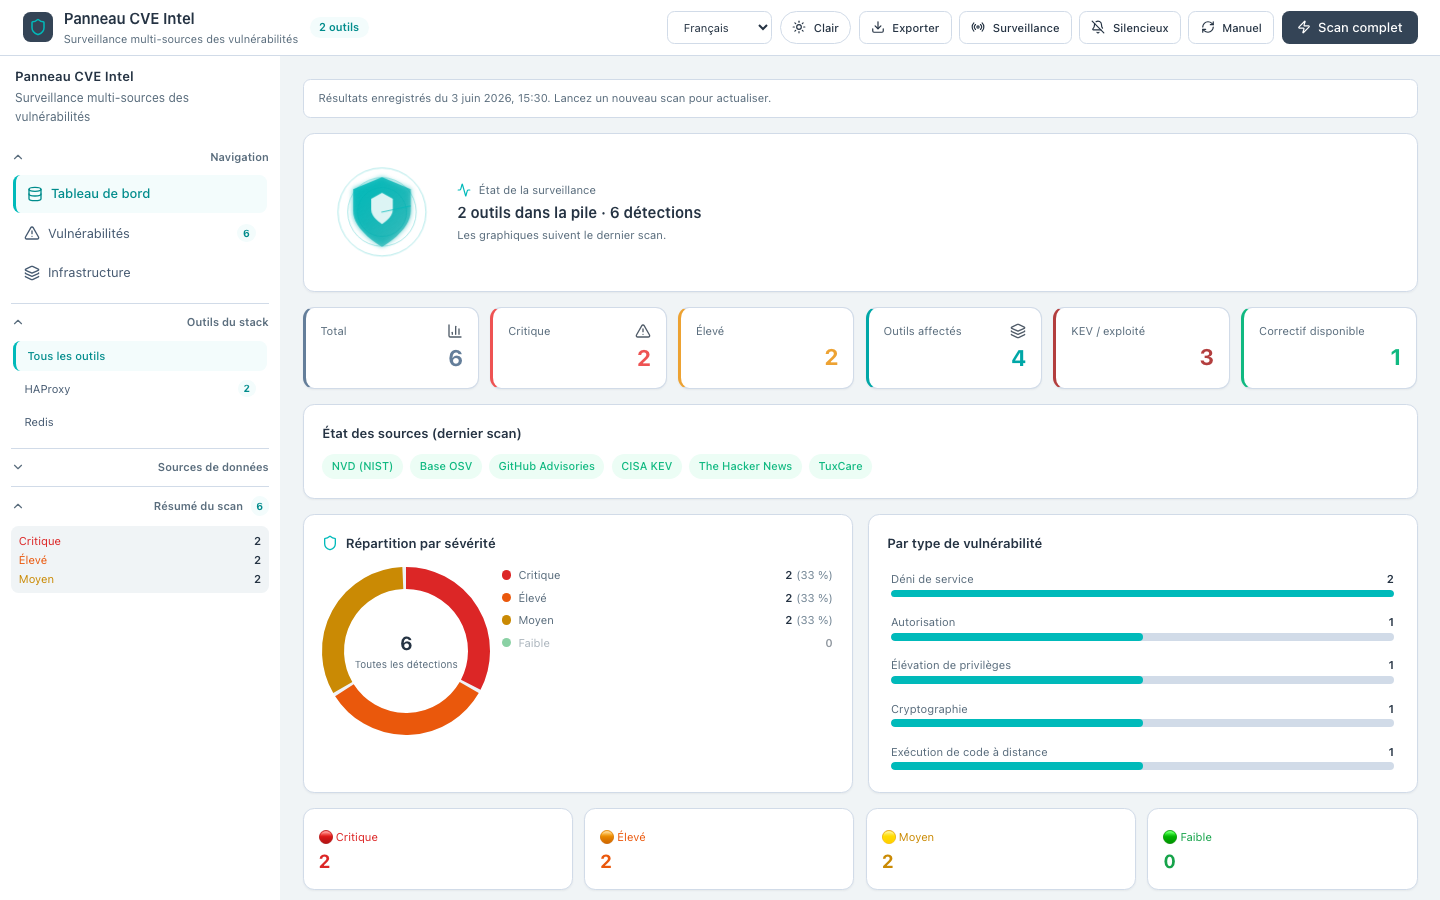Click the warning triangle in Critique card

pos(643,331)
